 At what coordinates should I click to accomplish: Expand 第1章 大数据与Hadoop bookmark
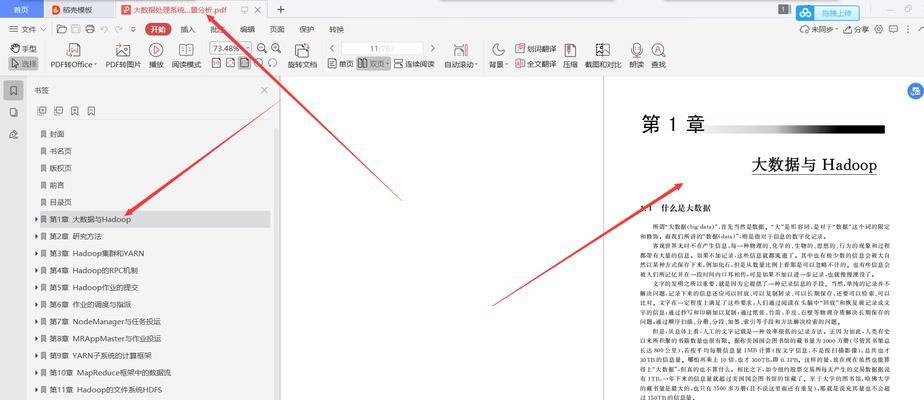tap(36, 219)
